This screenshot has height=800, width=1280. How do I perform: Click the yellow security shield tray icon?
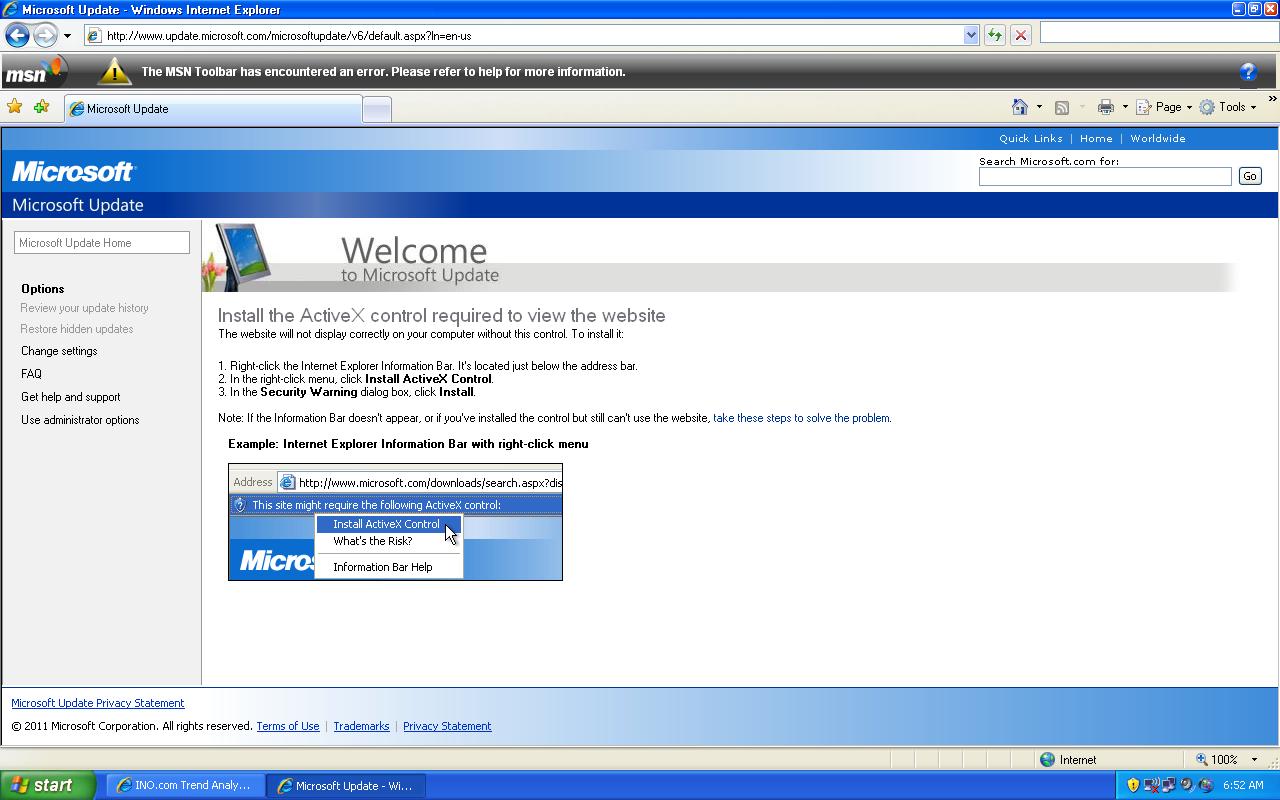point(1133,786)
